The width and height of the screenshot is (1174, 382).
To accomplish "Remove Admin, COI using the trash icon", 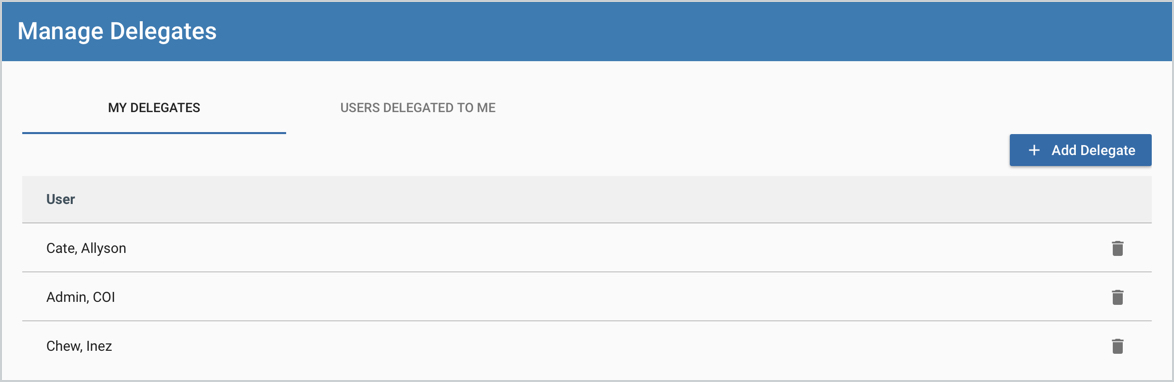I will tap(1117, 297).
